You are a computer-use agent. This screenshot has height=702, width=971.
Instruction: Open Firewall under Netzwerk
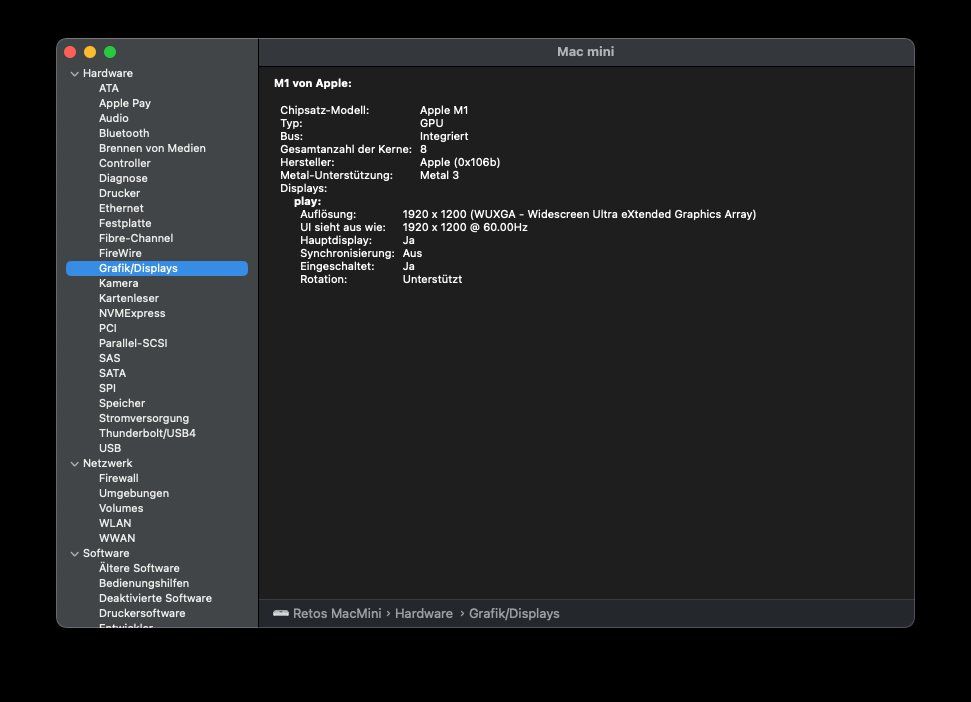(118, 479)
